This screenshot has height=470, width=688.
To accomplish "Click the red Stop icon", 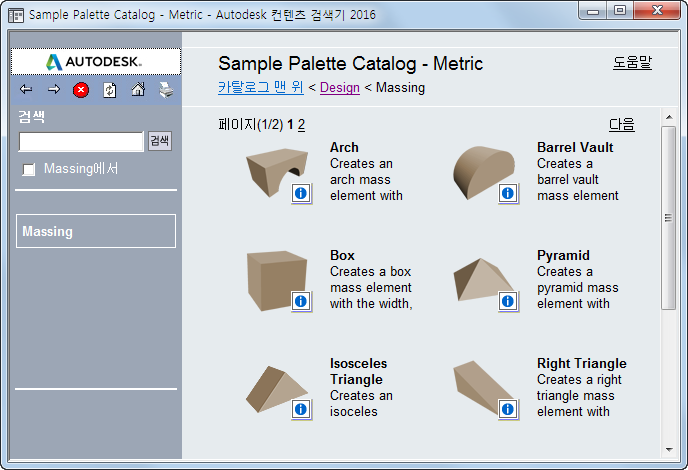I will (x=81, y=90).
